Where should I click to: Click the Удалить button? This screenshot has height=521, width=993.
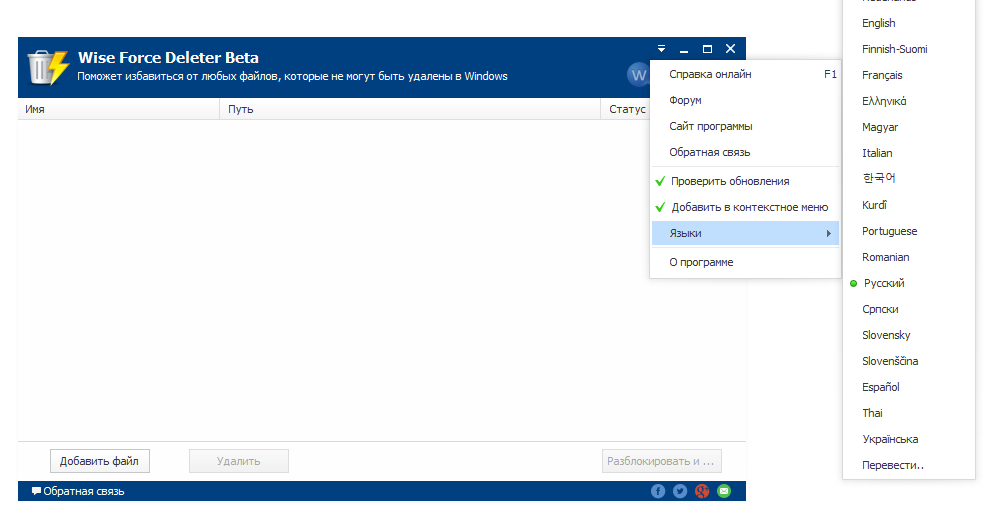pyautogui.click(x=239, y=461)
